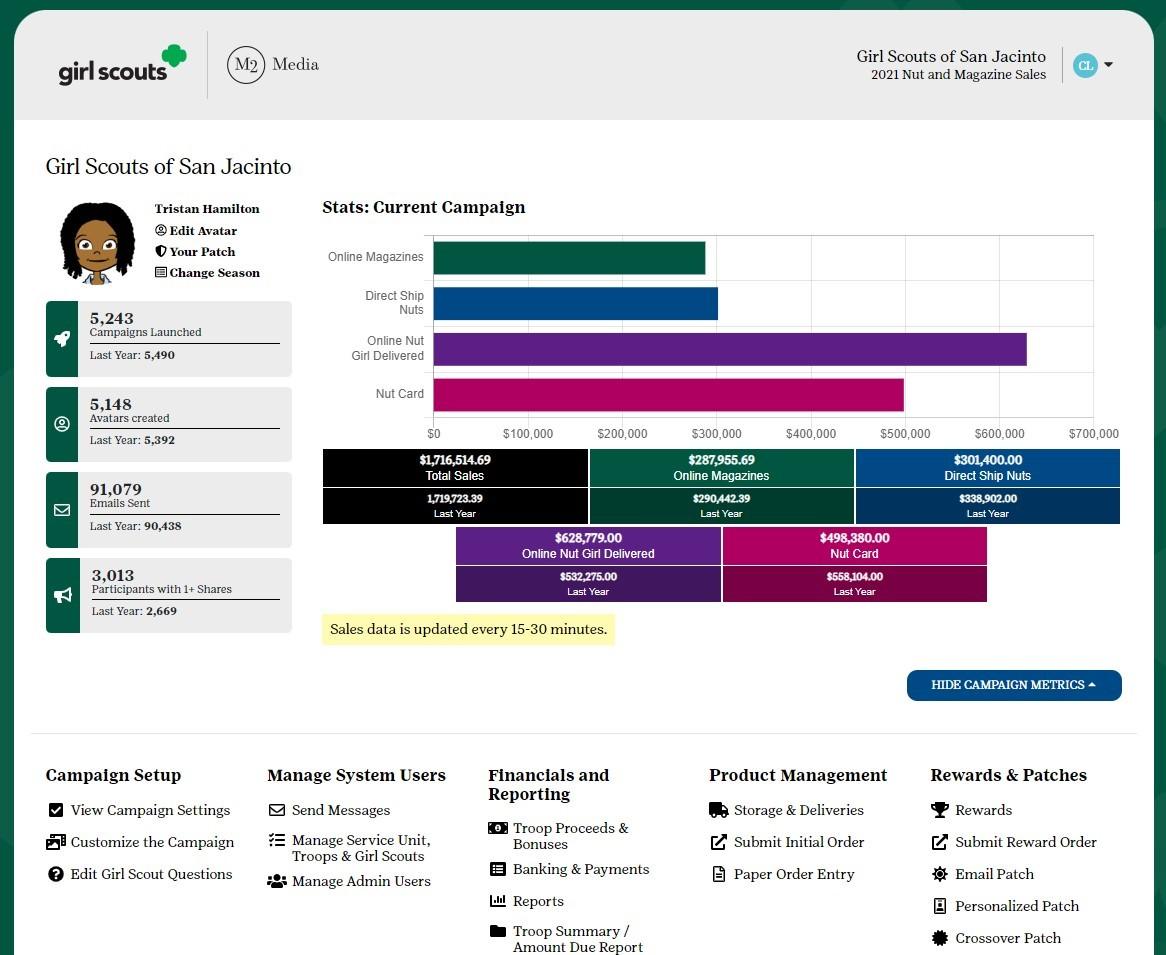
Task: Open the Edit Avatar link
Action: 196,231
